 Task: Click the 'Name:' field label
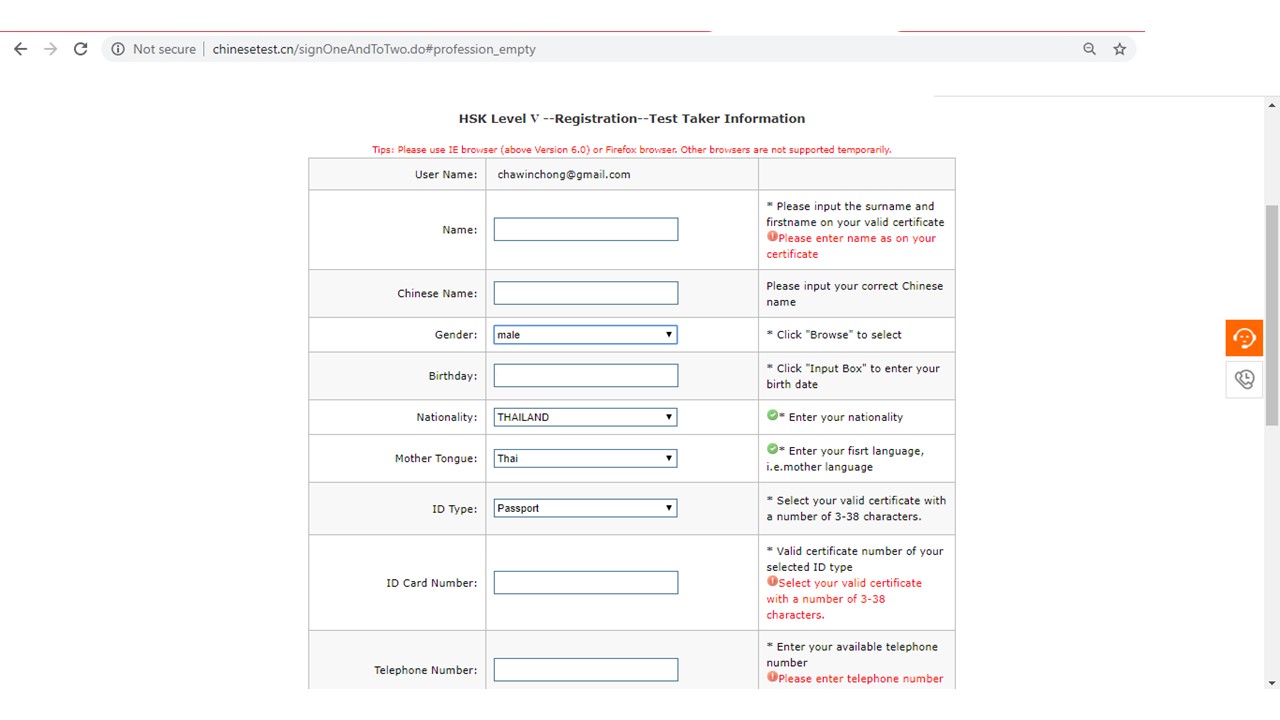pos(460,230)
